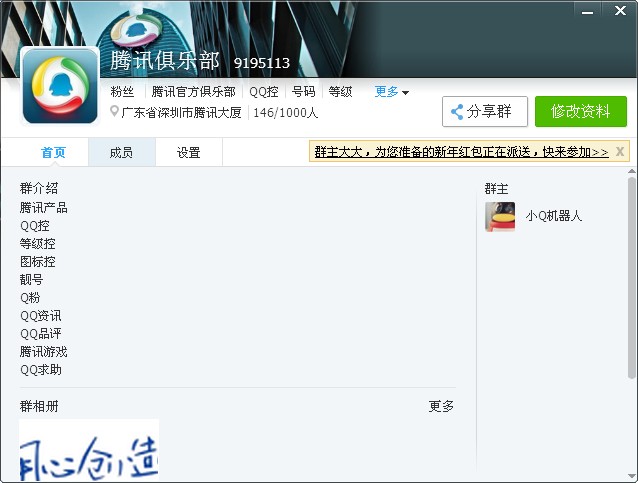This screenshot has width=638, height=483.
Task: Click the group name 腾讯俱乐部 title
Action: [165, 61]
